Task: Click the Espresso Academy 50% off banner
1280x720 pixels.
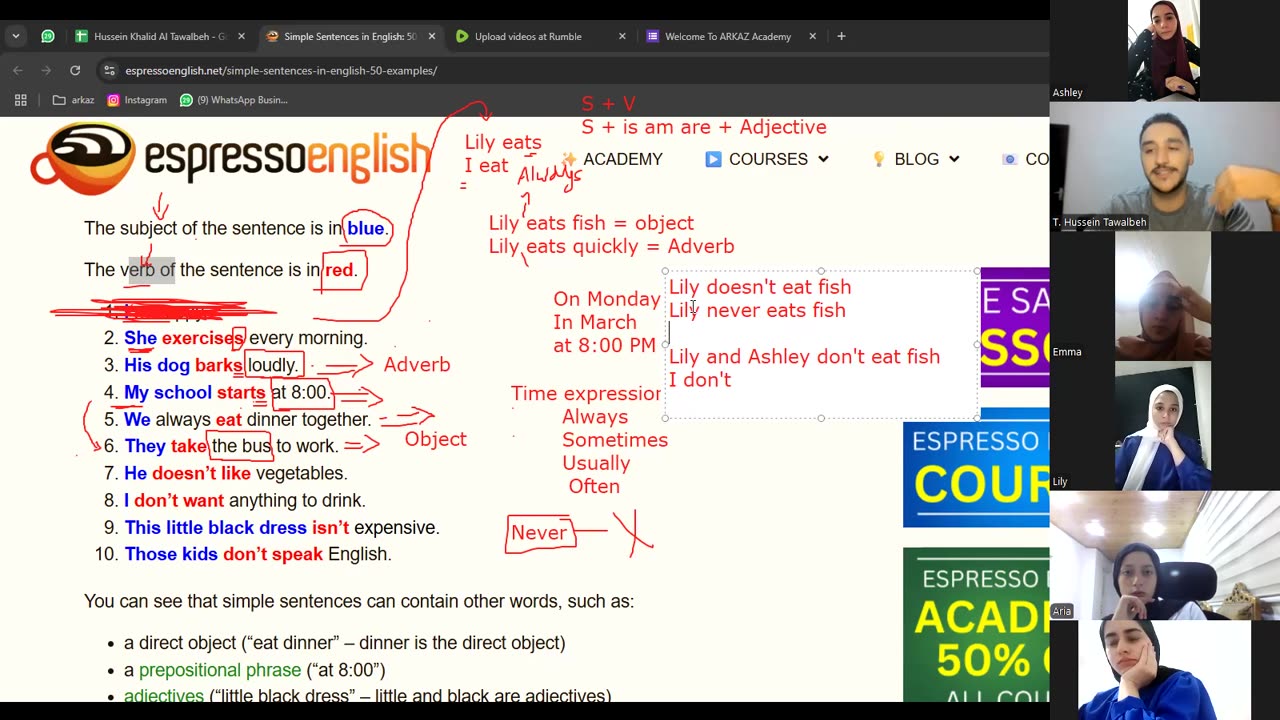Action: (976, 625)
